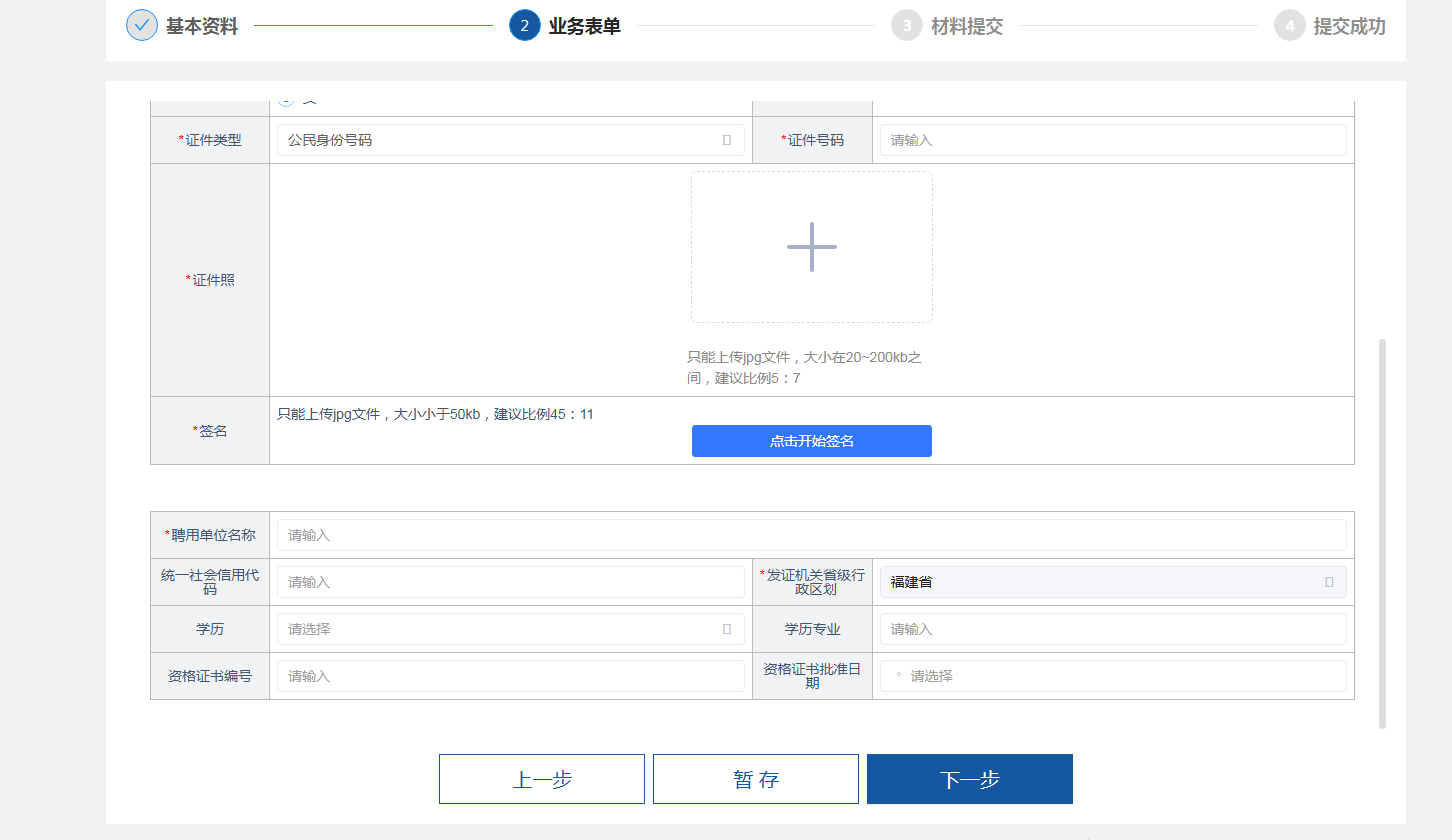Viewport: 1452px width, 840px height.
Task: Click 暂存 to save the draft
Action: coord(755,779)
